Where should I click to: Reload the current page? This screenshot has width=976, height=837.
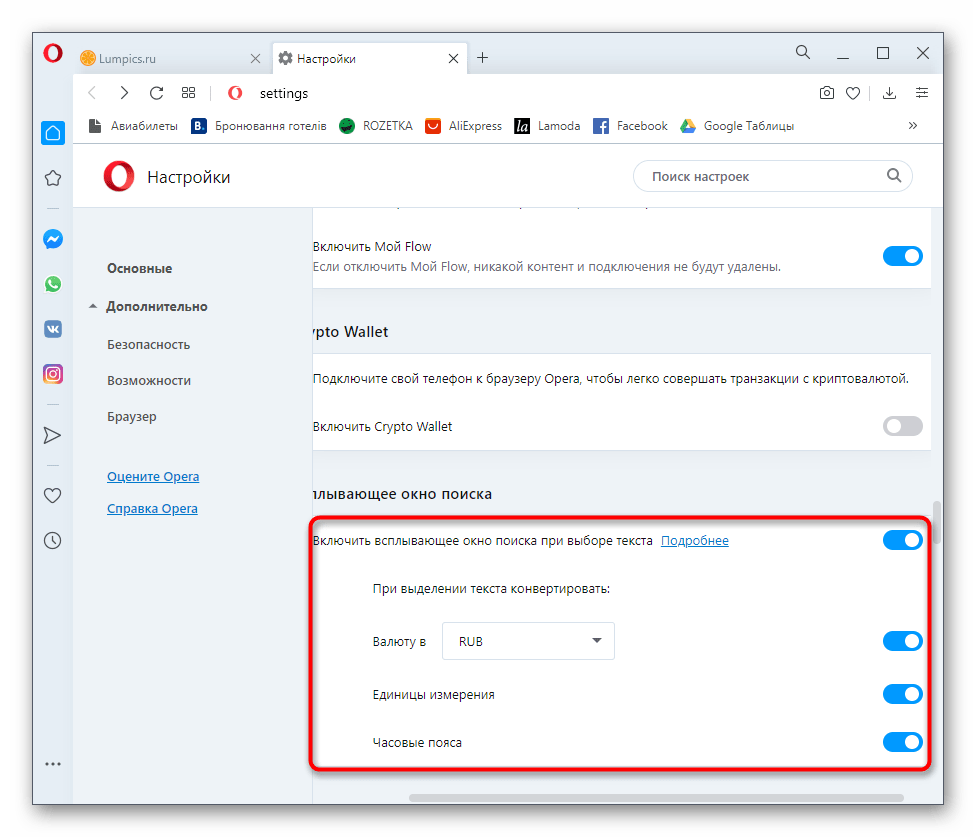click(156, 93)
